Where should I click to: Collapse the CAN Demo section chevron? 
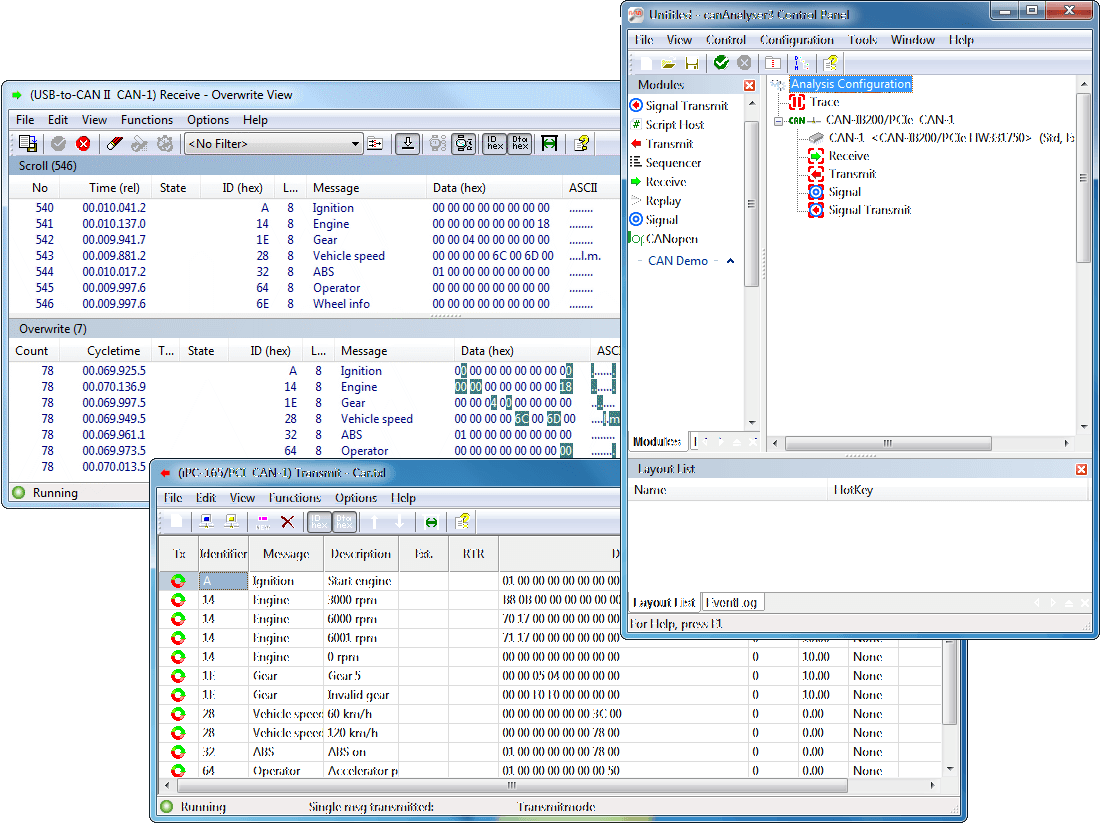pyautogui.click(x=730, y=261)
